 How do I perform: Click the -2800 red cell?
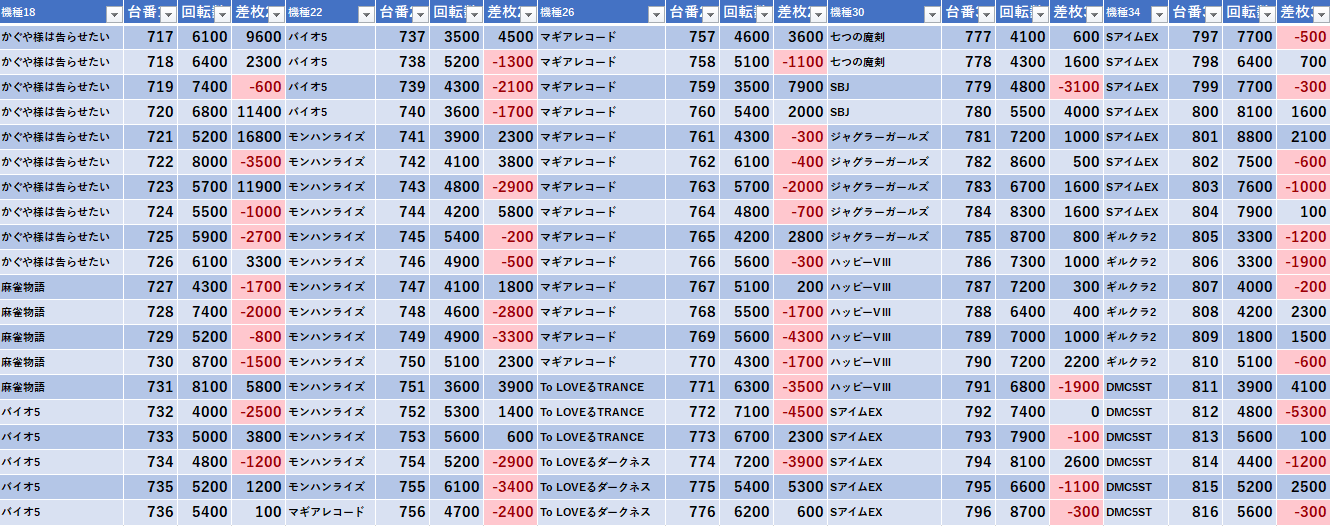pos(510,312)
